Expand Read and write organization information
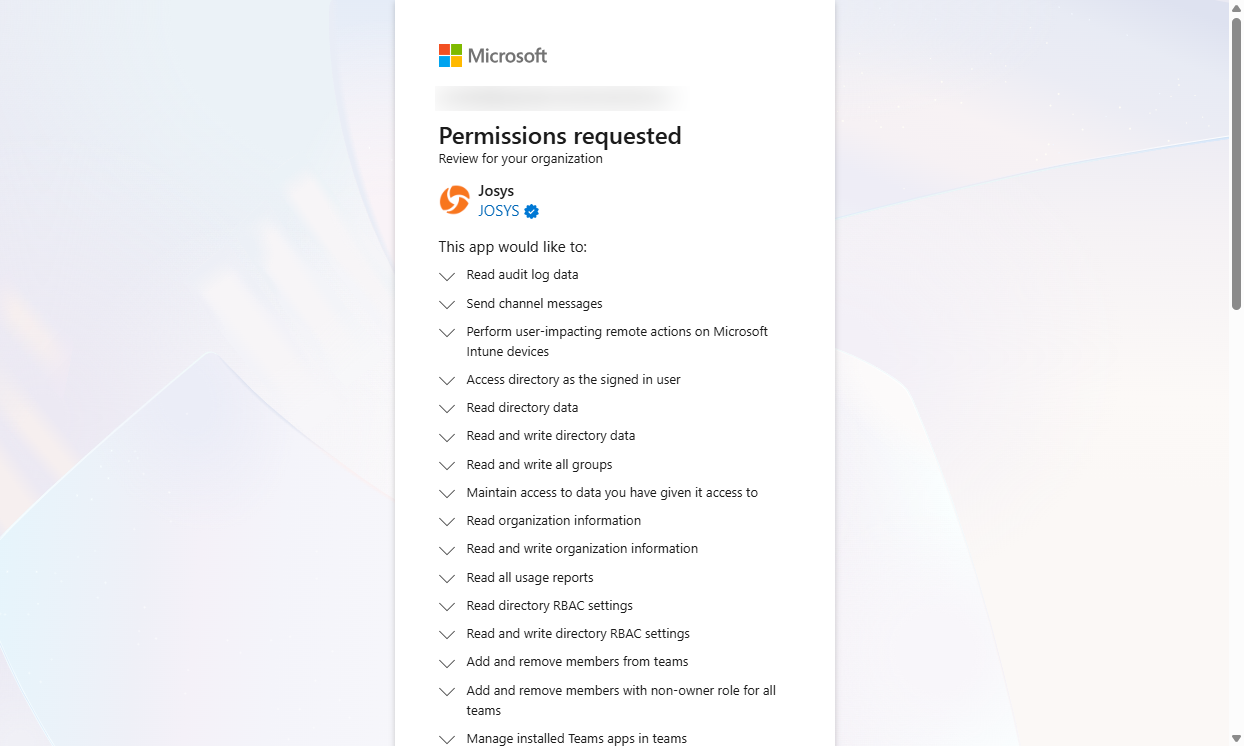 (447, 550)
